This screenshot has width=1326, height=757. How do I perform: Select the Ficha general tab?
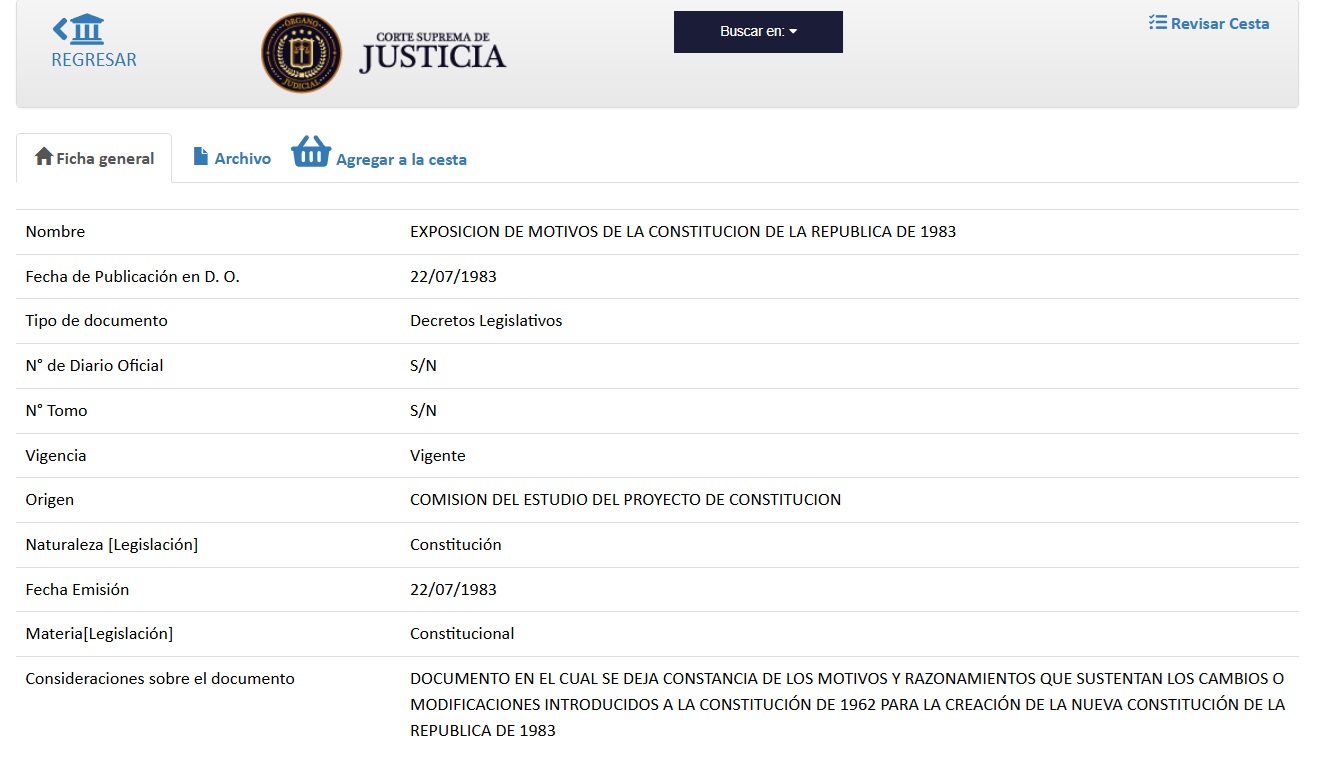[94, 158]
